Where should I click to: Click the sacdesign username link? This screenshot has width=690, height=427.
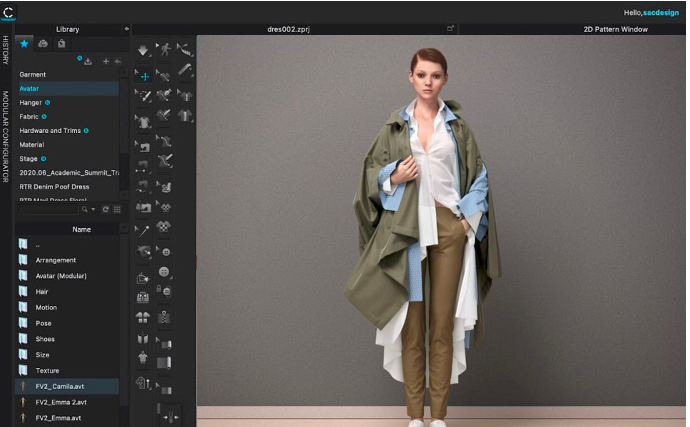[661, 13]
